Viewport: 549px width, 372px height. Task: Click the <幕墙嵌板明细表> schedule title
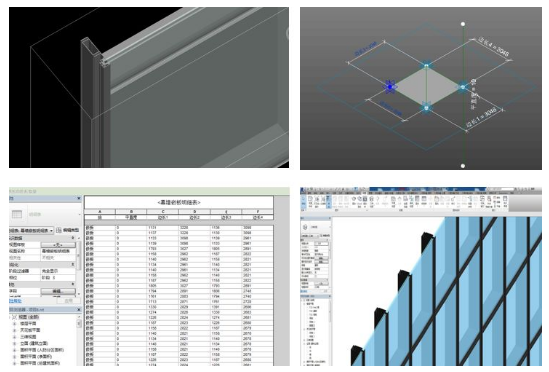(179, 202)
